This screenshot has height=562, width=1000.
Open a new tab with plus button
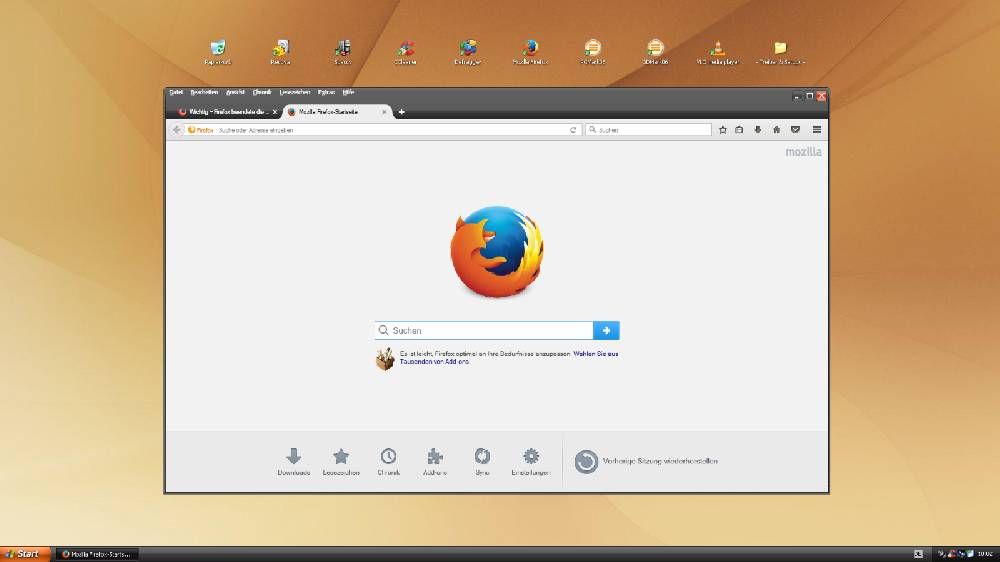pos(401,112)
